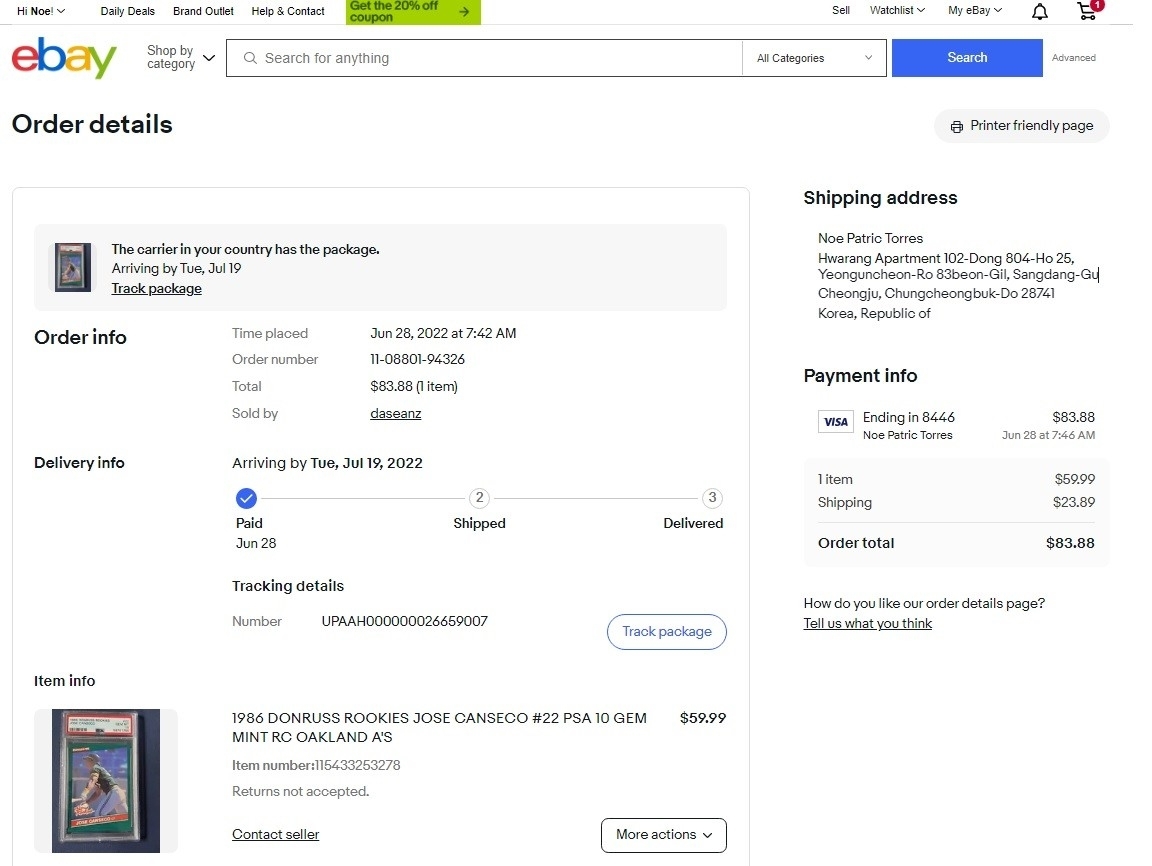The image size is (1152, 866).
Task: Click the 1 item $59.99 summary amount
Action: tap(1074, 479)
